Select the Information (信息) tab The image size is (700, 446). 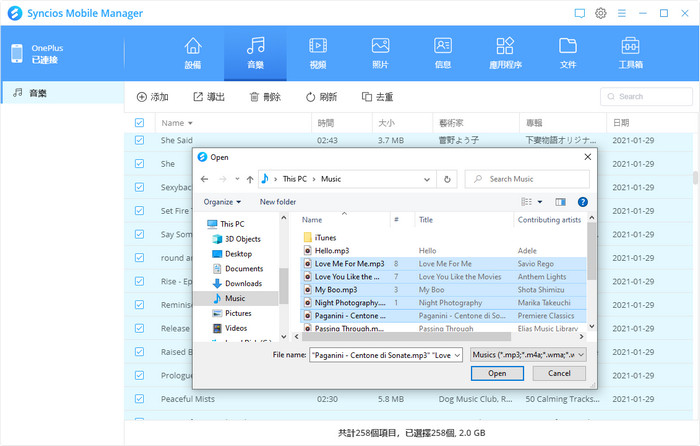(x=443, y=53)
